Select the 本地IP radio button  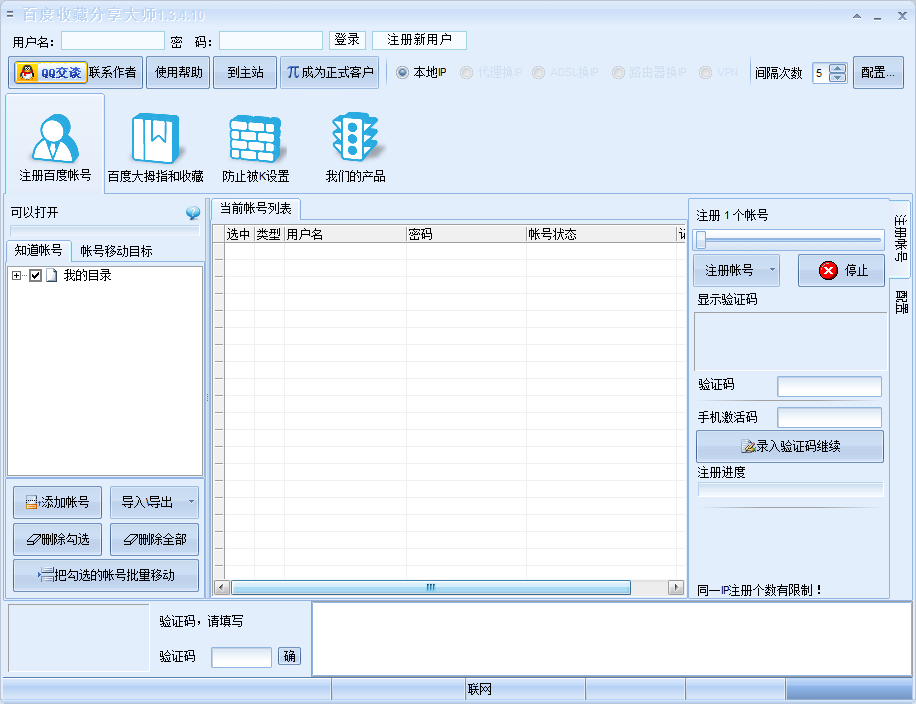pos(403,73)
